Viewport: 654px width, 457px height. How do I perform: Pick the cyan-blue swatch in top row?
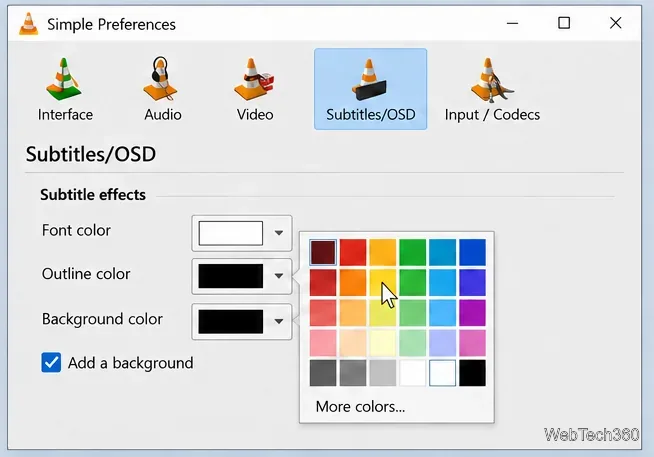(x=443, y=252)
